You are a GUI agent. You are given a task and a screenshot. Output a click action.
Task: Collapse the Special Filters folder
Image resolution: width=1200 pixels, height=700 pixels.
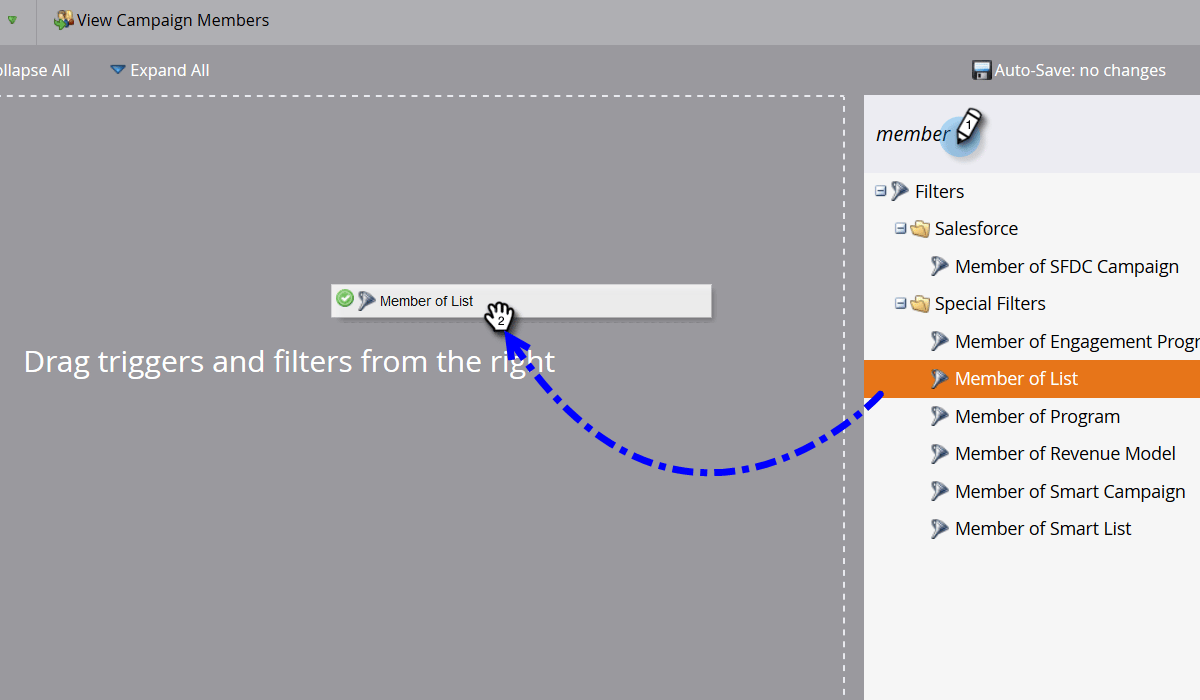click(x=900, y=303)
